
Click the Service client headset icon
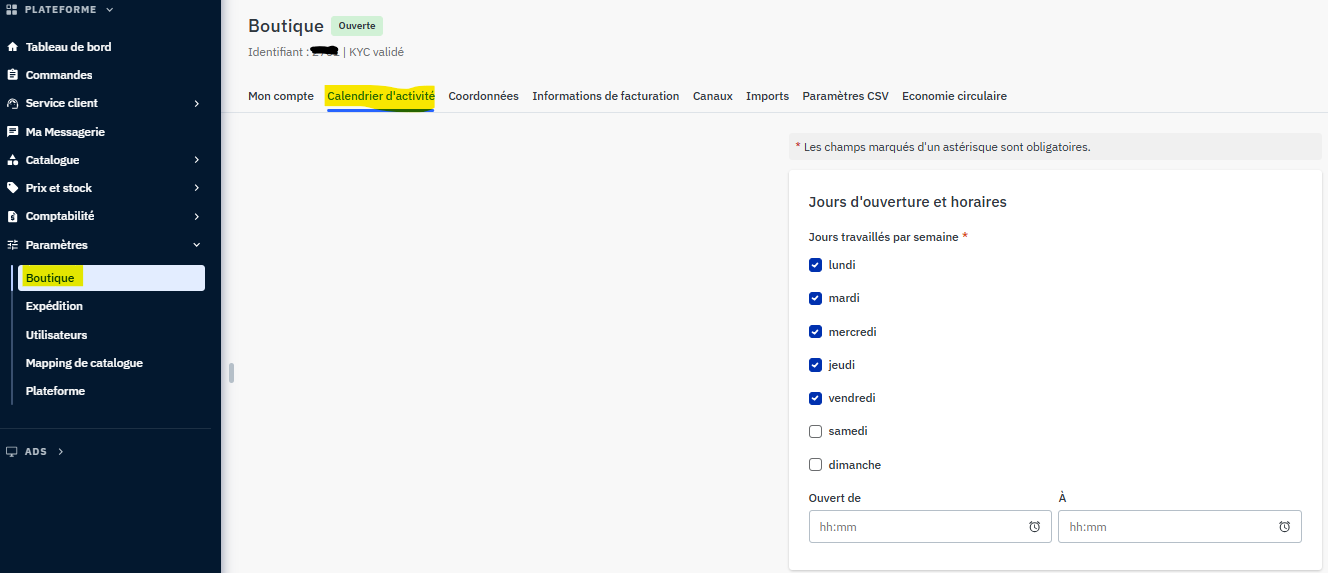click(x=12, y=103)
